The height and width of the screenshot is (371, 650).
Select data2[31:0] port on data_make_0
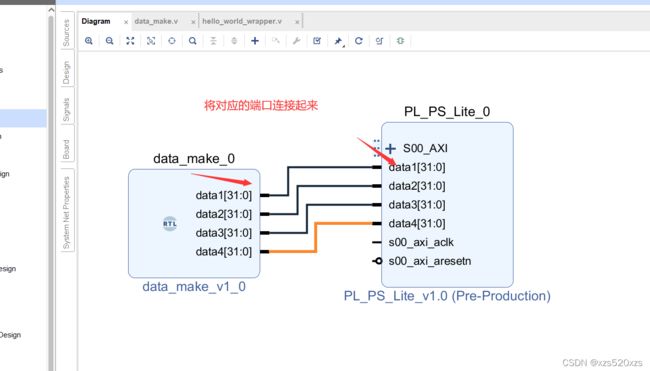(x=224, y=214)
